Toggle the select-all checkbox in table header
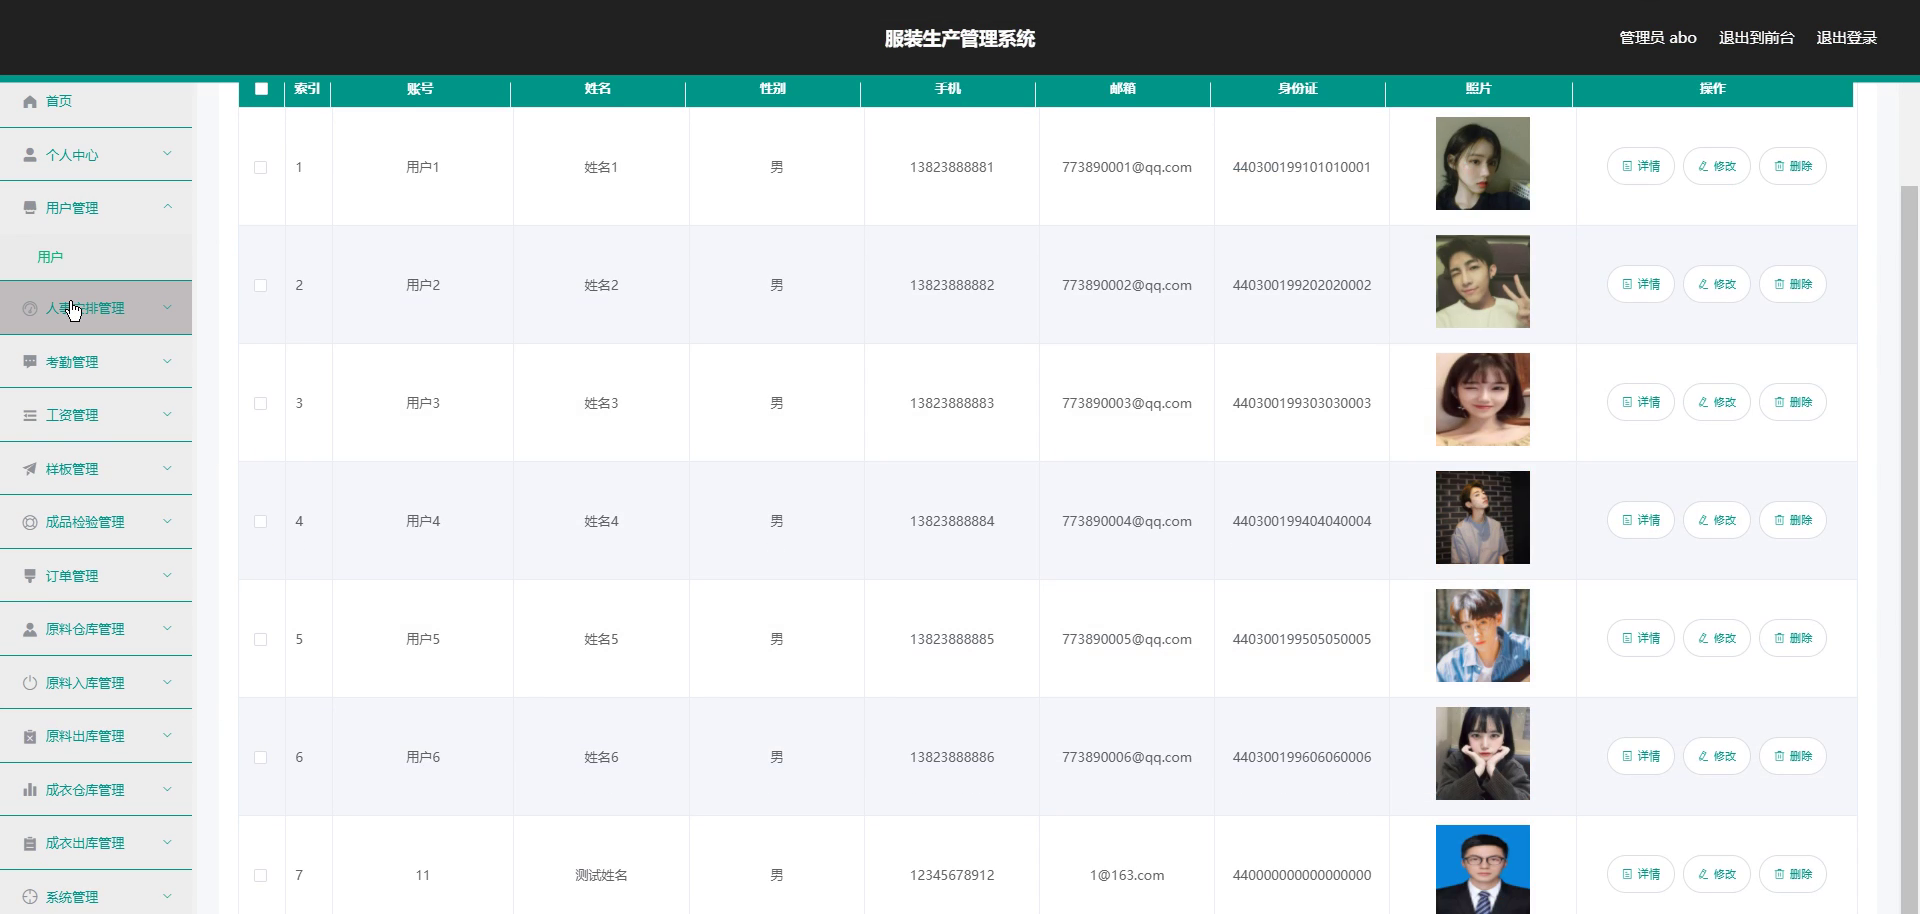The width and height of the screenshot is (1920, 914). 262,89
